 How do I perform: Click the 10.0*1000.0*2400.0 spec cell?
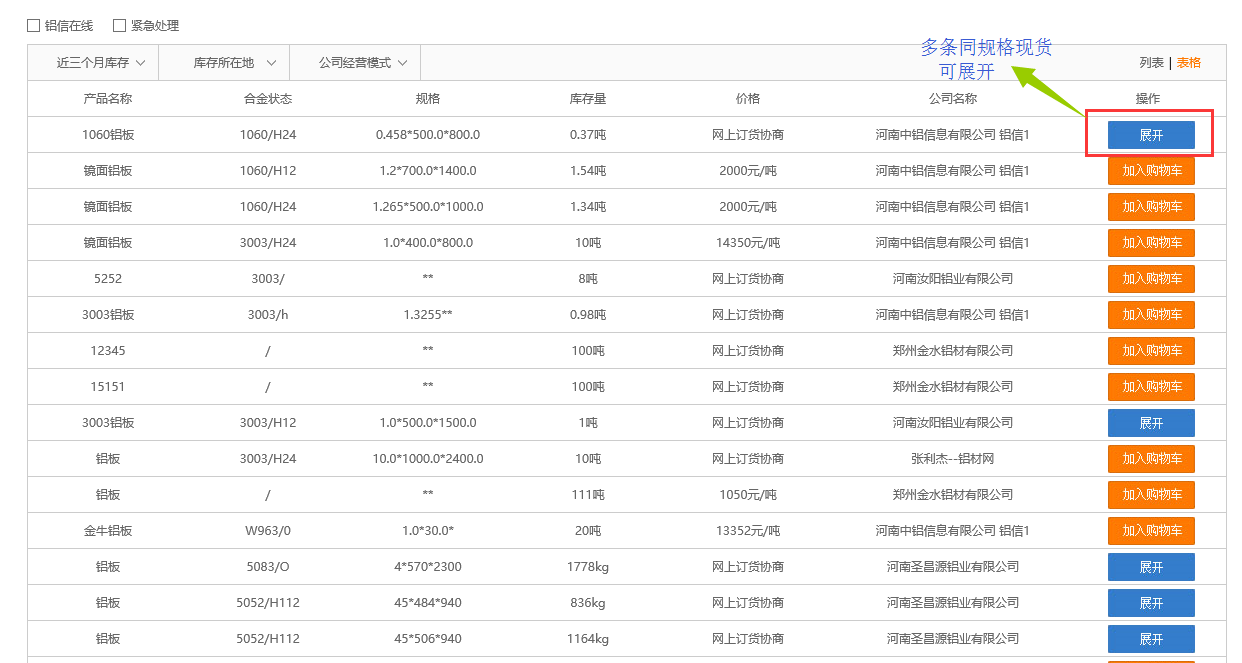click(428, 459)
